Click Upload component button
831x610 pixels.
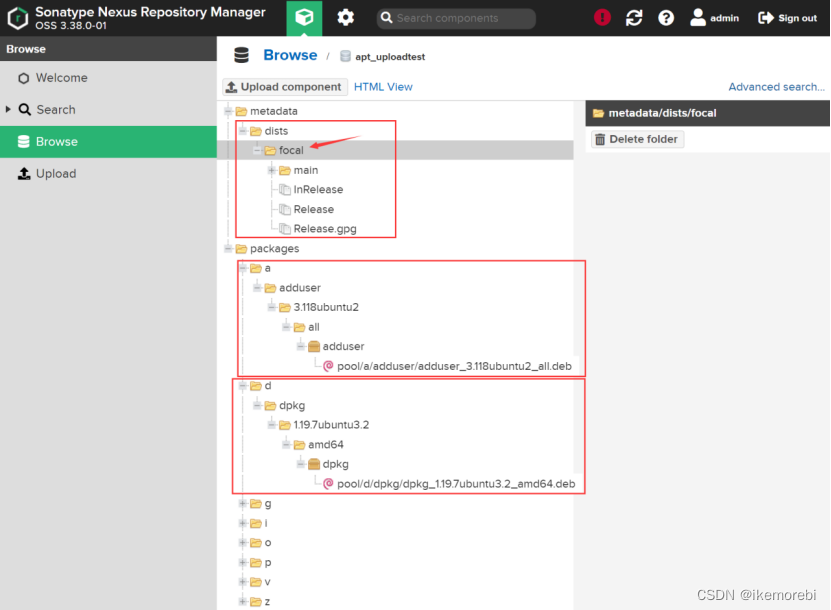pyautogui.click(x=284, y=87)
